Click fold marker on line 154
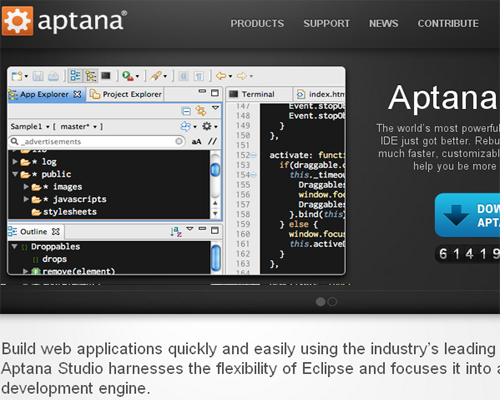500x400 pixels. click(254, 175)
